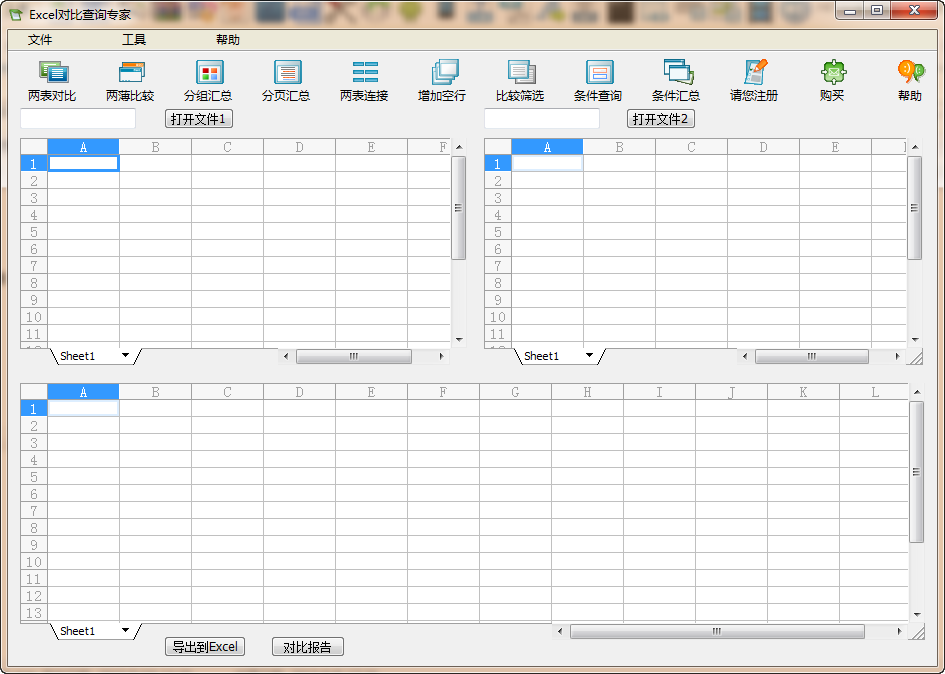The height and width of the screenshot is (674, 945).
Task: Open the 帮助 menu in menu bar
Action: pos(228,40)
